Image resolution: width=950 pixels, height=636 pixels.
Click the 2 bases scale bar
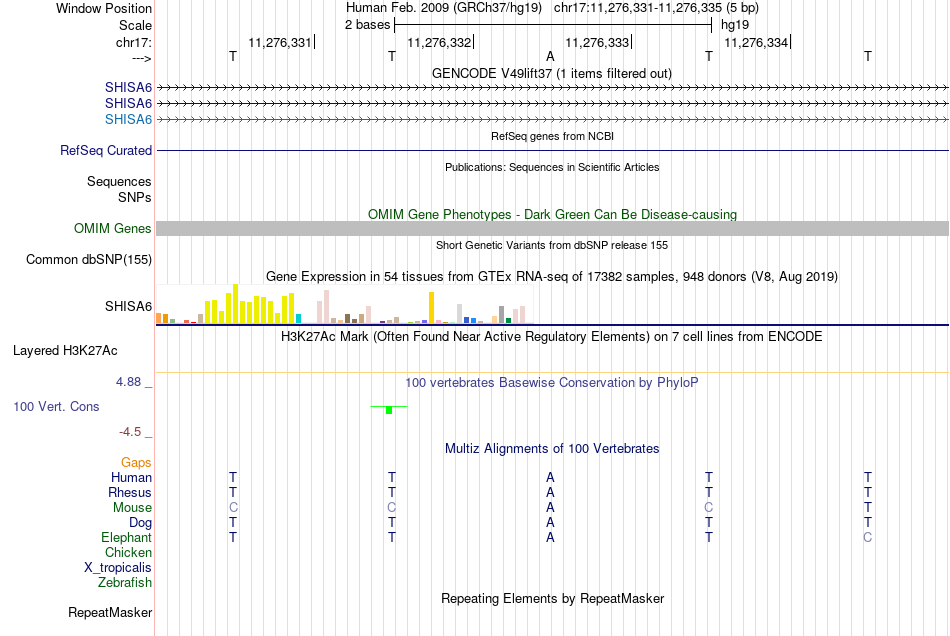click(553, 25)
